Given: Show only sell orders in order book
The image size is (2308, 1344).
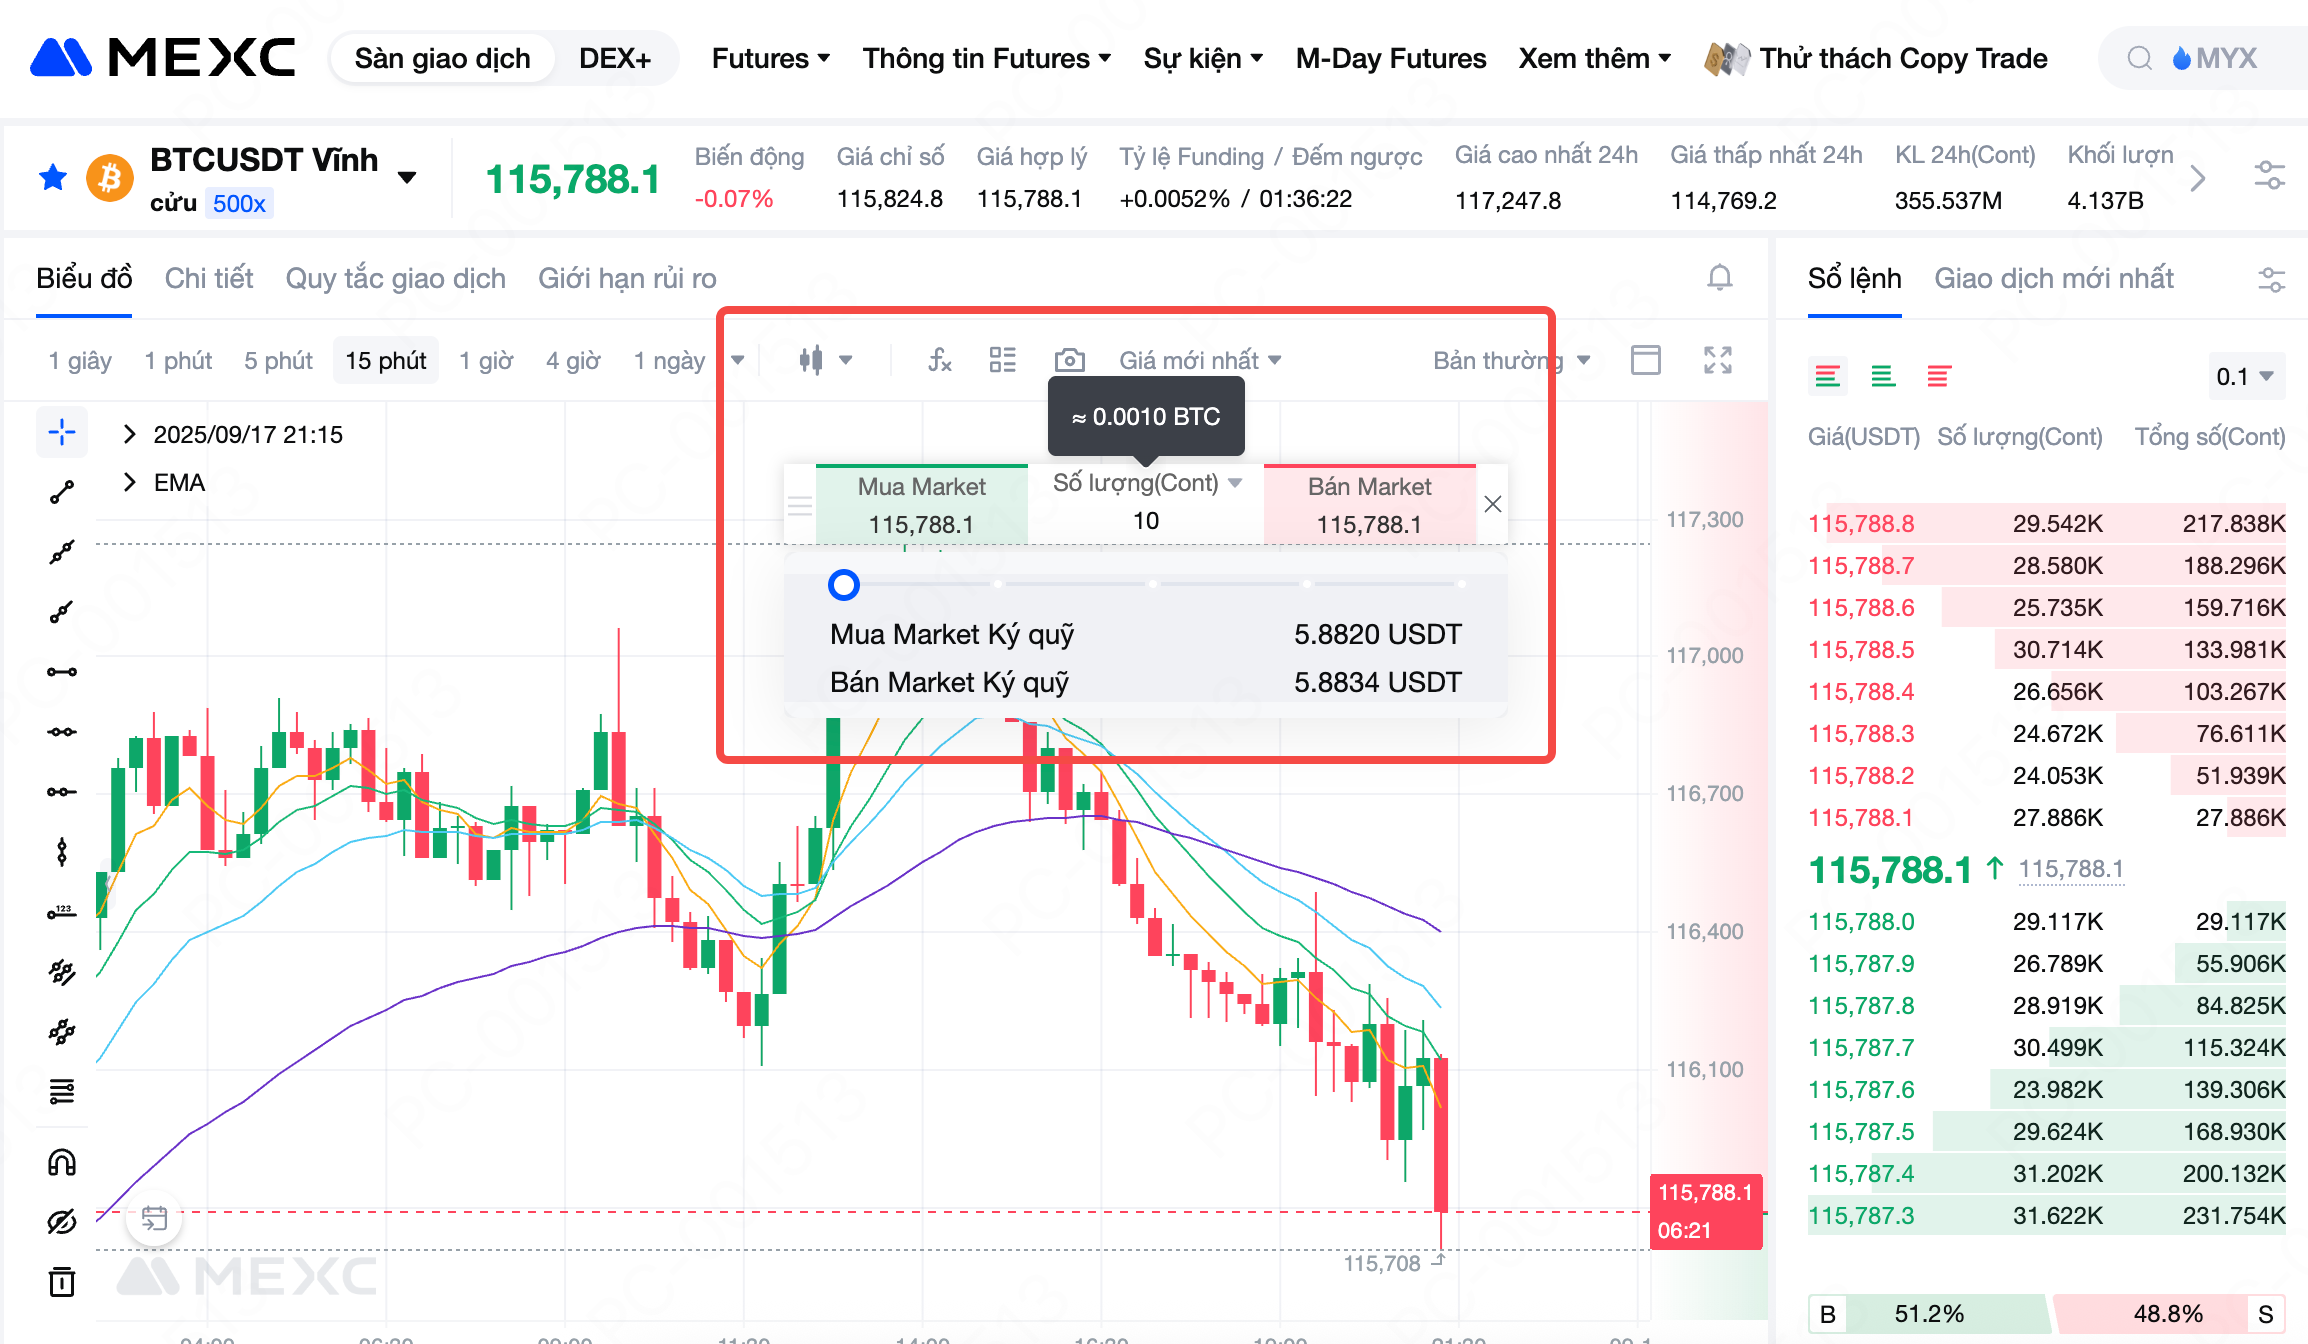Looking at the screenshot, I should (x=1938, y=377).
